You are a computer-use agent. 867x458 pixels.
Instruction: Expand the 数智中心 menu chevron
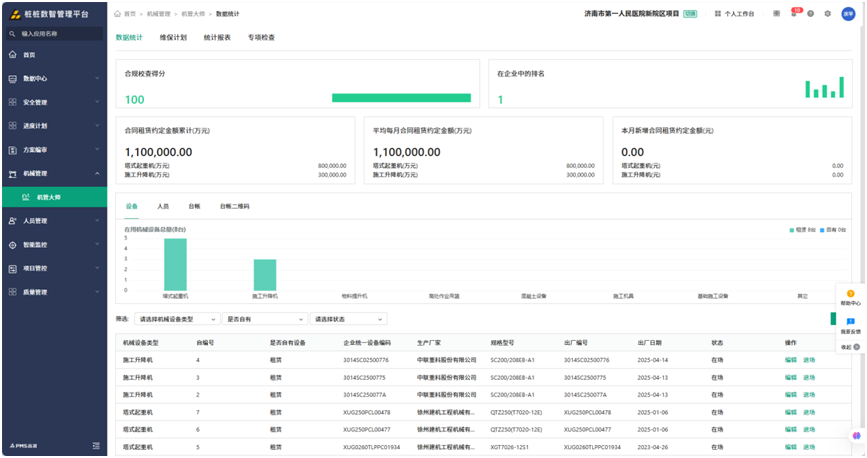click(x=97, y=78)
